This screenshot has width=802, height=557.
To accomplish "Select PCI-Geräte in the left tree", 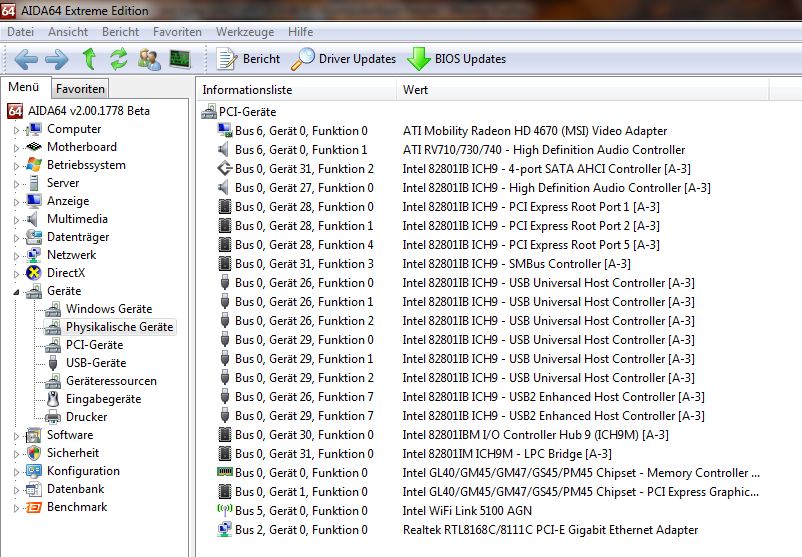I will 95,345.
